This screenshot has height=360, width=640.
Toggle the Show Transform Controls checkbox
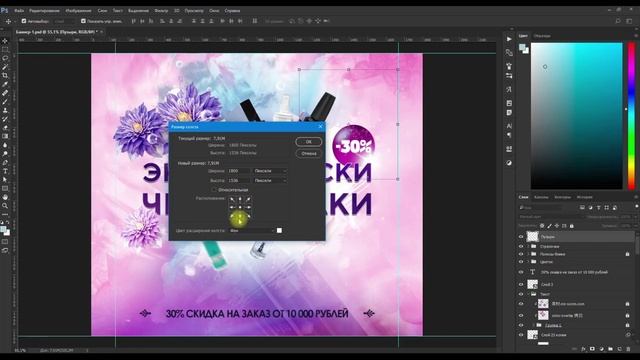(x=83, y=21)
